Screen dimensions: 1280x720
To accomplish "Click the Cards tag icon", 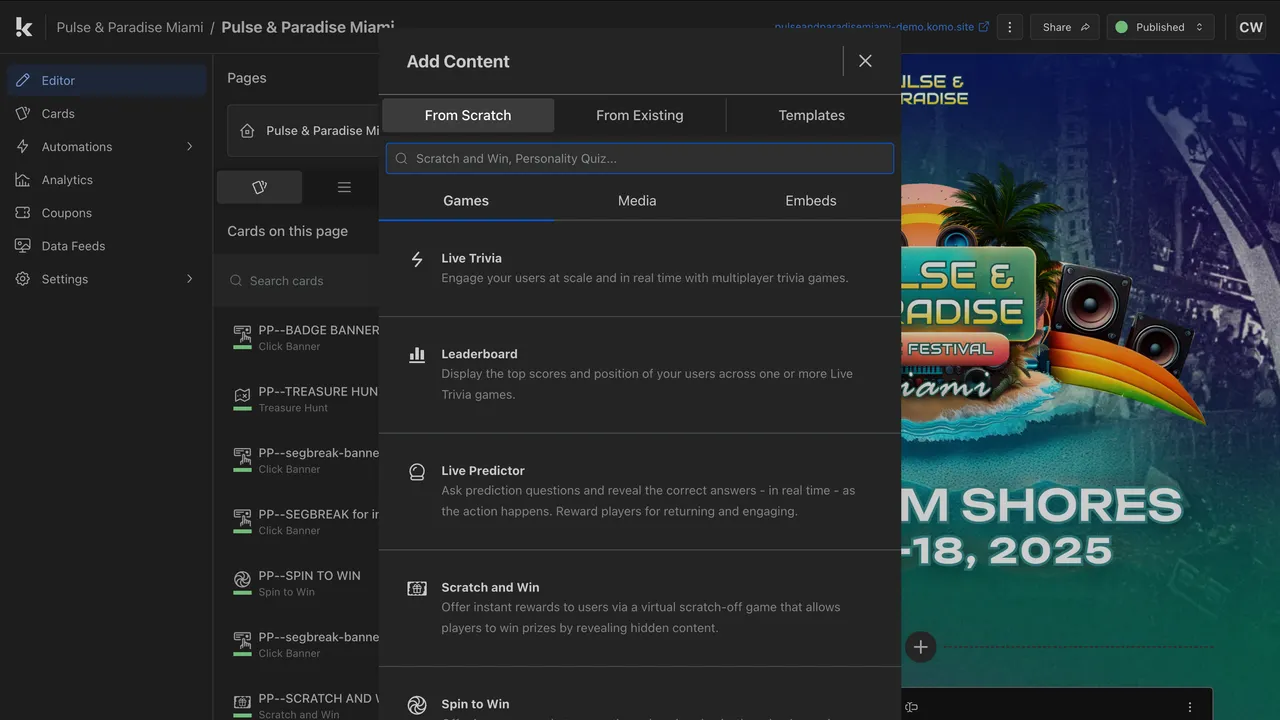I will pyautogui.click(x=23, y=113).
